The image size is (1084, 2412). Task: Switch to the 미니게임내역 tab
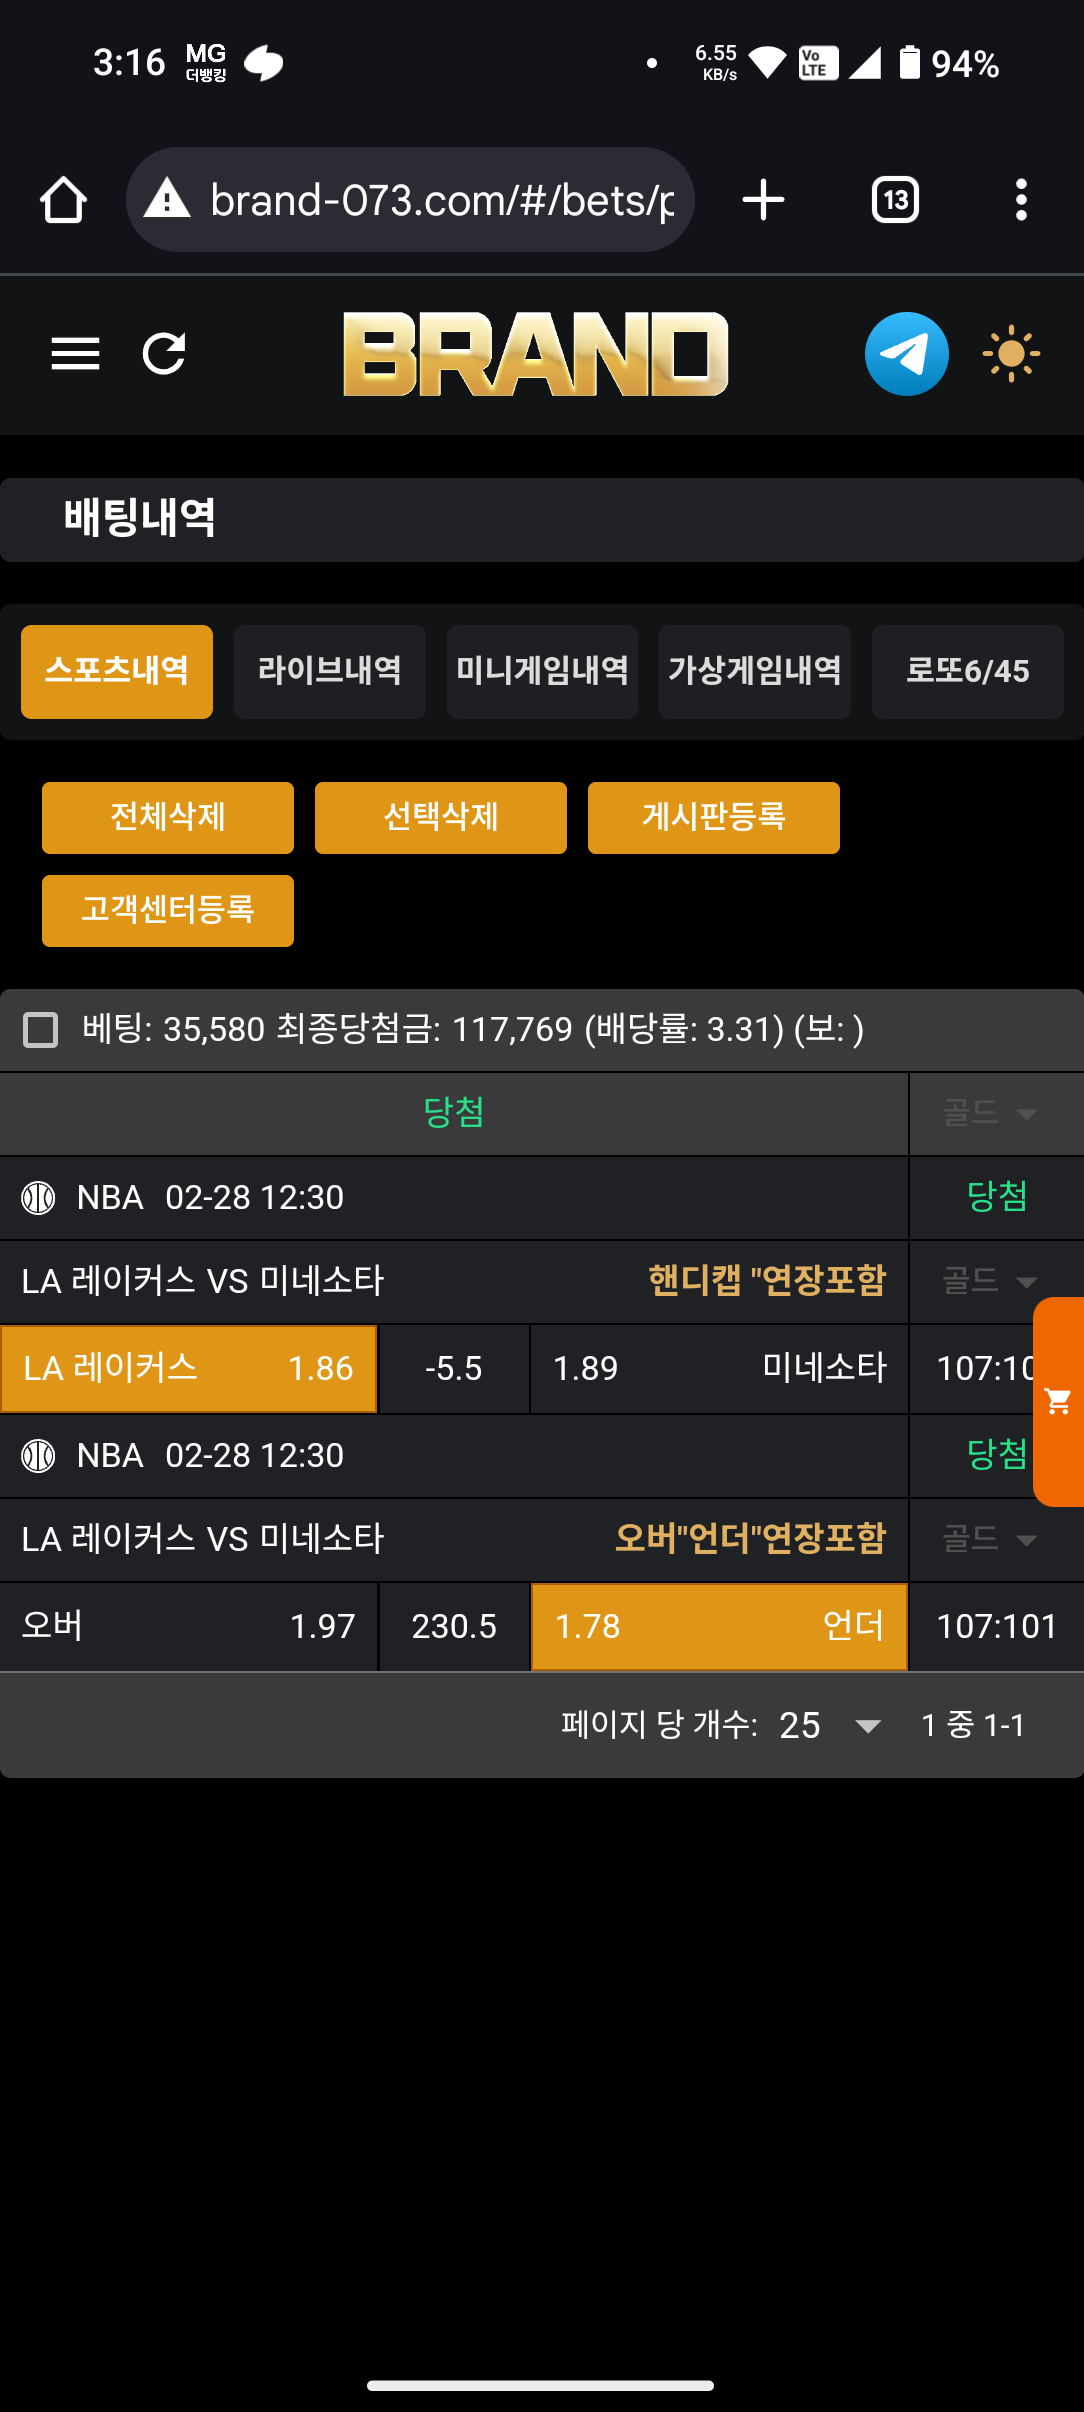(542, 671)
